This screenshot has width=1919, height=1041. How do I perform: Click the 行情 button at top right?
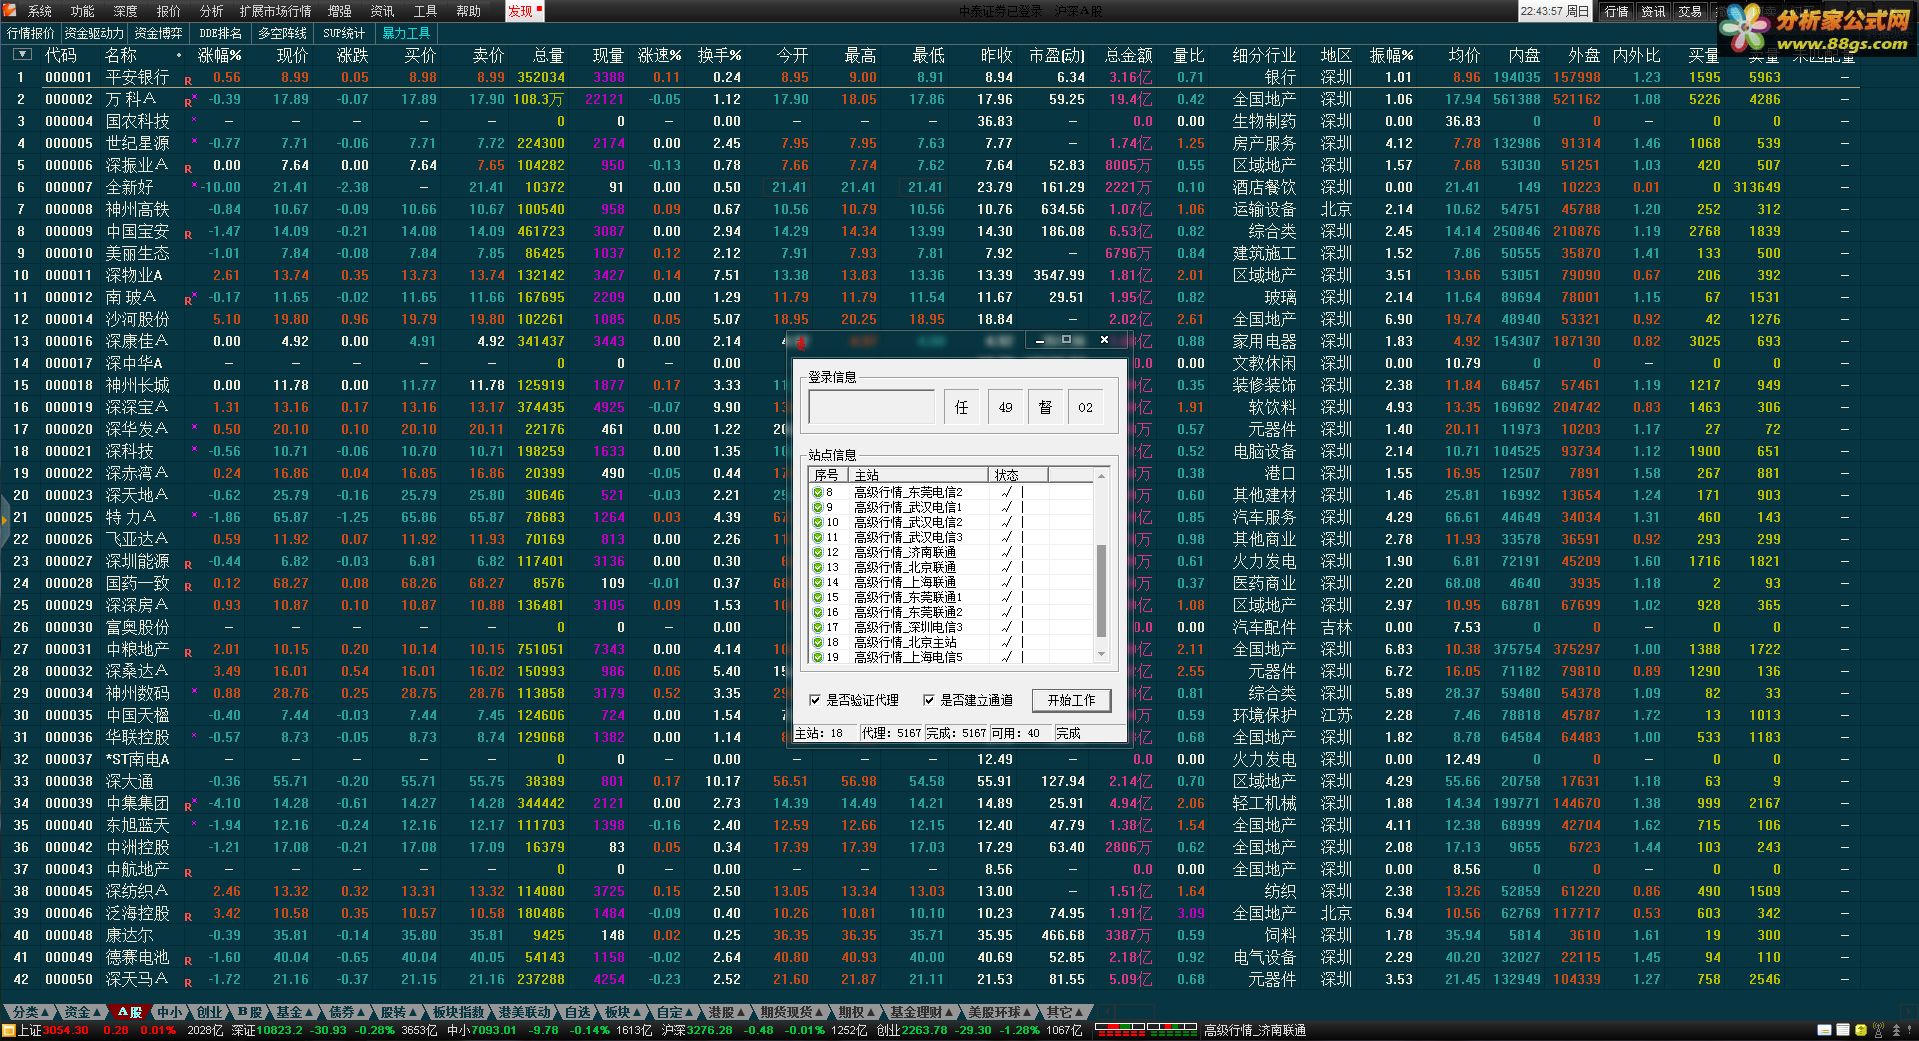point(1617,11)
